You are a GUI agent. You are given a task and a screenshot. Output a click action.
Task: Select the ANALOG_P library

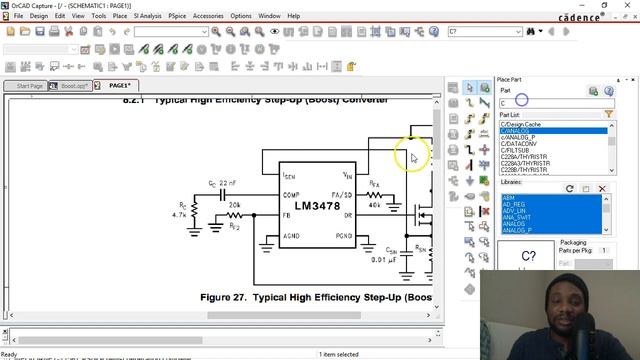coord(551,230)
